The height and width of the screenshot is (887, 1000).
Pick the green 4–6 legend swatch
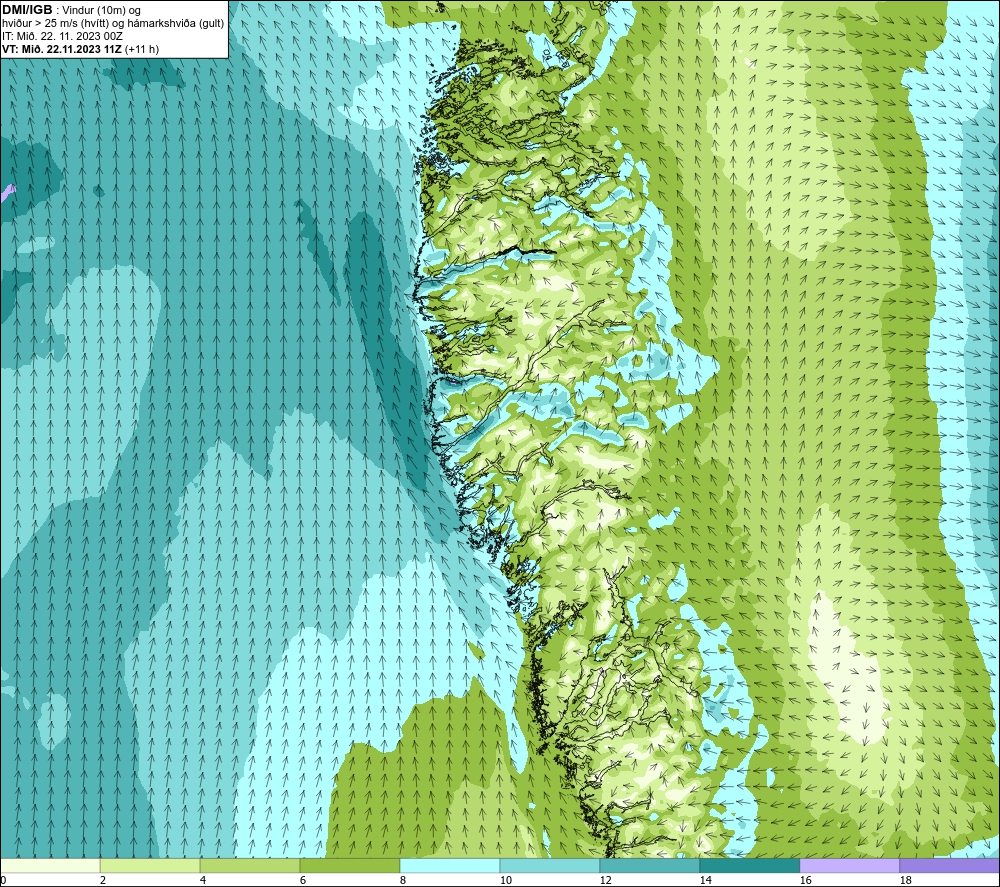point(250,865)
